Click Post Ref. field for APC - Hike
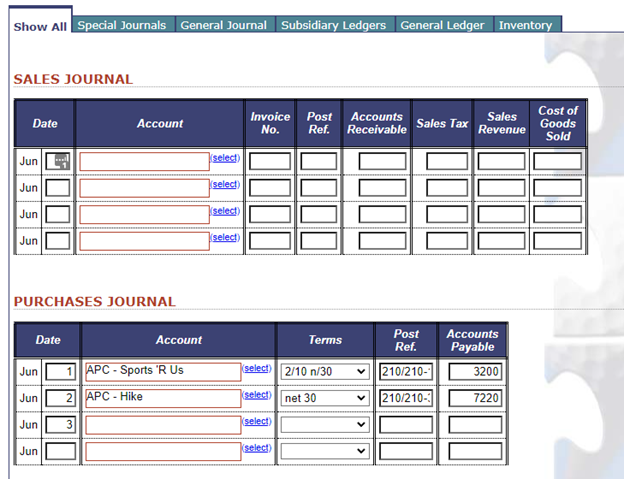 click(x=406, y=398)
